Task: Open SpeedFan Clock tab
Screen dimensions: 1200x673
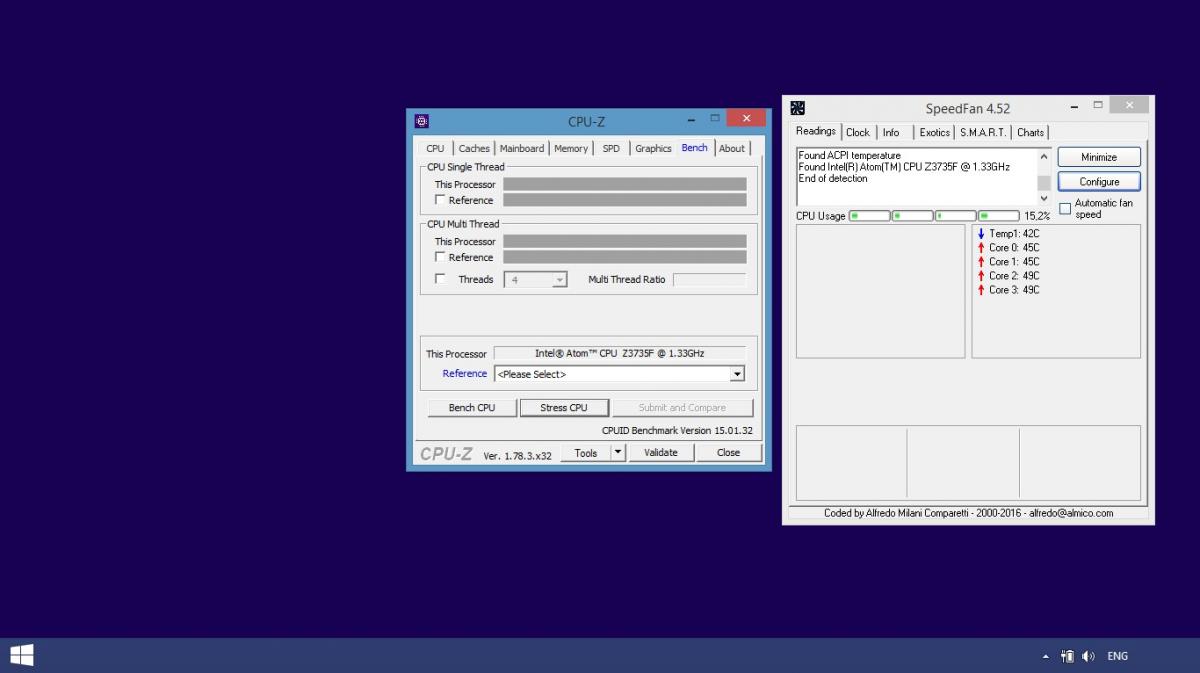Action: coord(858,132)
